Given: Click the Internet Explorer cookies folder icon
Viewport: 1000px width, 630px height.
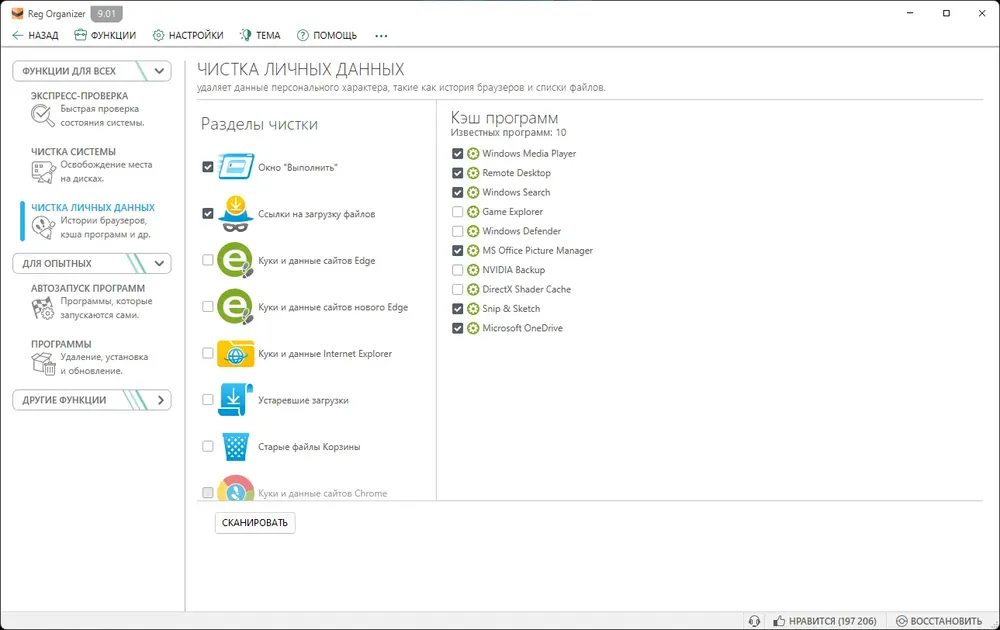Looking at the screenshot, I should (235, 353).
